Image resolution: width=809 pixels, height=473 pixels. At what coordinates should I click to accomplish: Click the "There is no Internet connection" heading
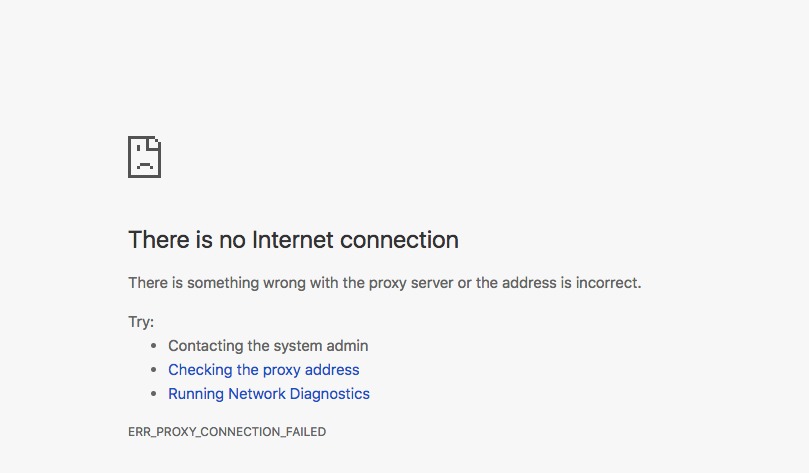pyautogui.click(x=293, y=240)
